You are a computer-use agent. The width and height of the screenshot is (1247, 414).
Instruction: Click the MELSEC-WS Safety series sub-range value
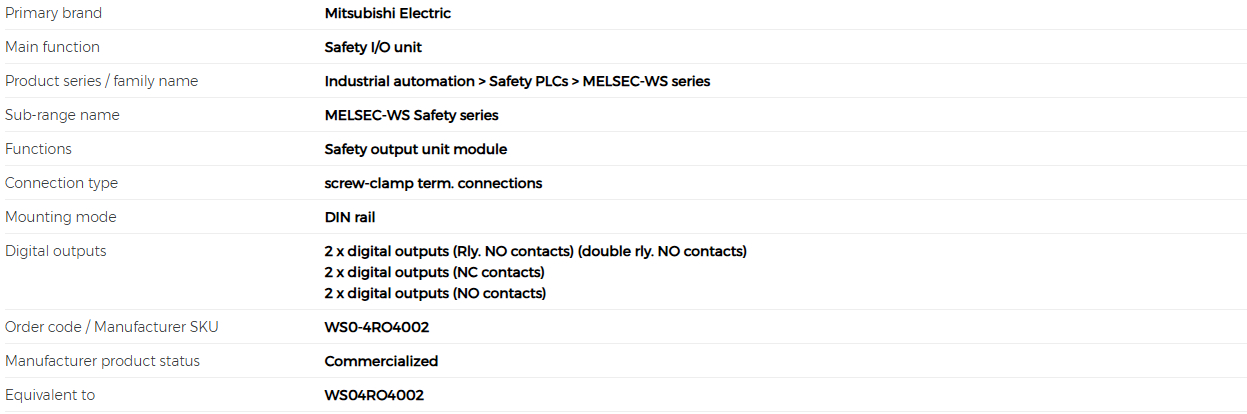click(x=412, y=115)
